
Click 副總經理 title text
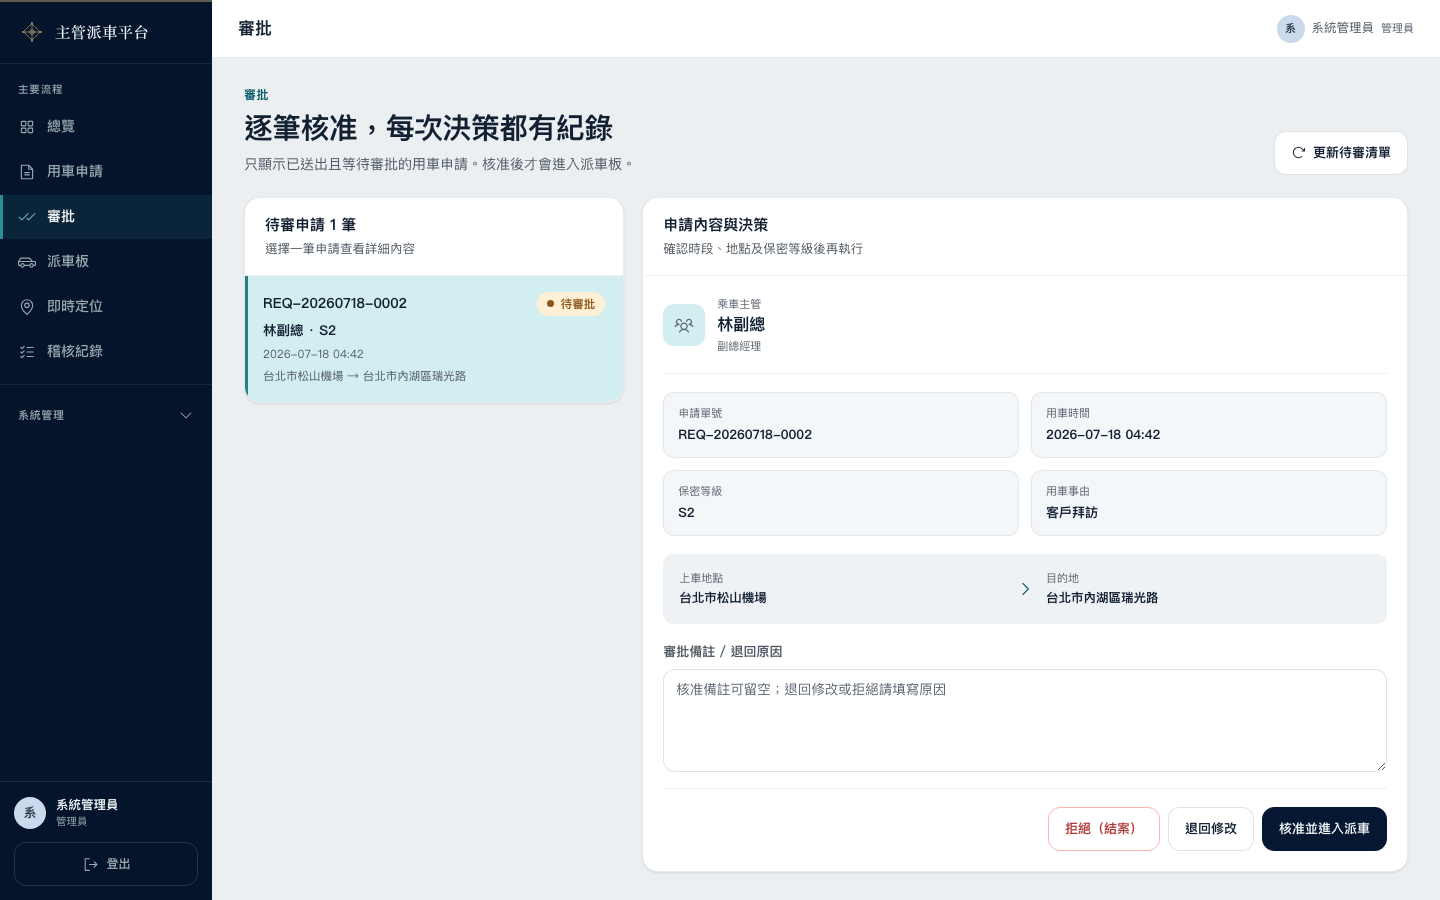pyautogui.click(x=739, y=346)
